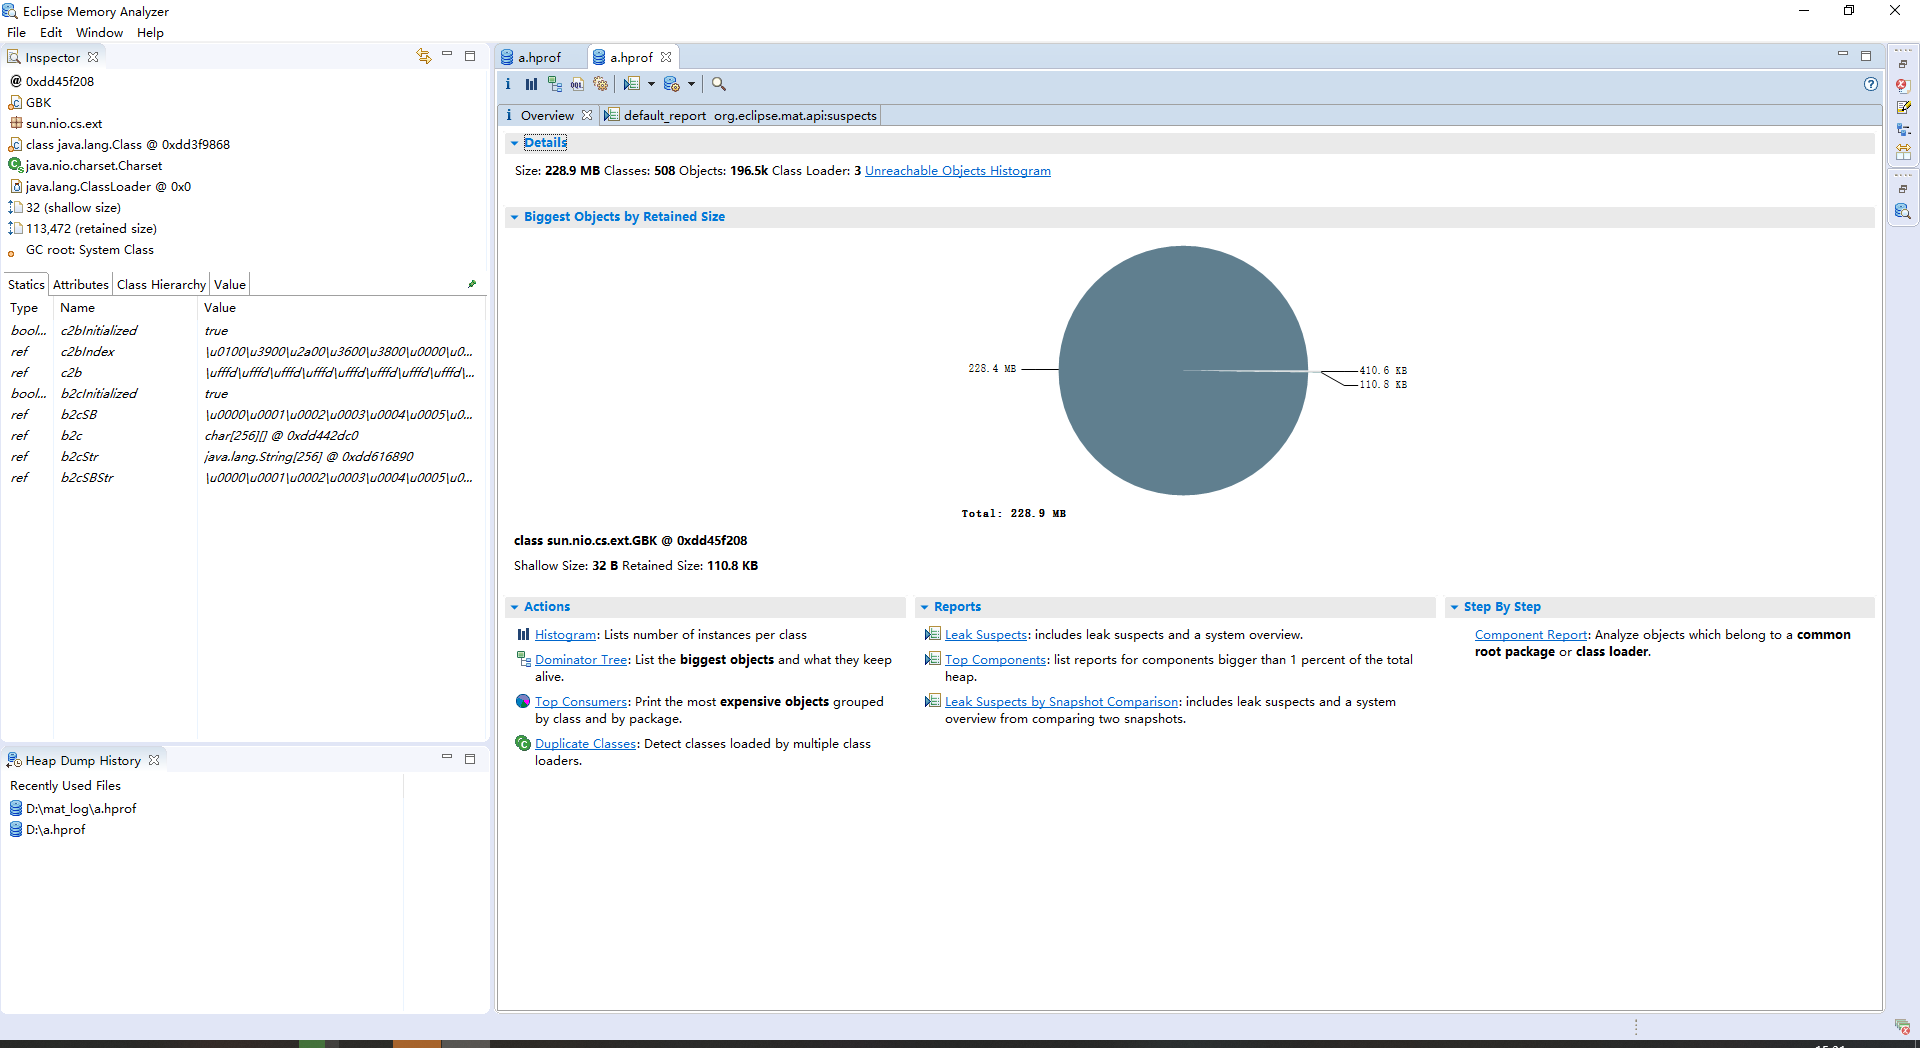1920x1048 pixels.
Task: Open the Top Consumers link
Action: coord(581,702)
